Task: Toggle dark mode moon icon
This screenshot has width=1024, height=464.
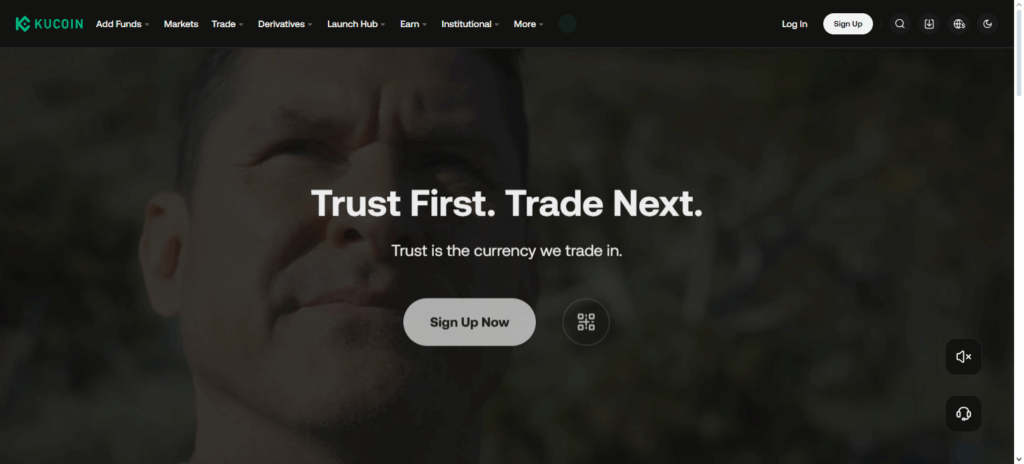Action: pyautogui.click(x=987, y=24)
